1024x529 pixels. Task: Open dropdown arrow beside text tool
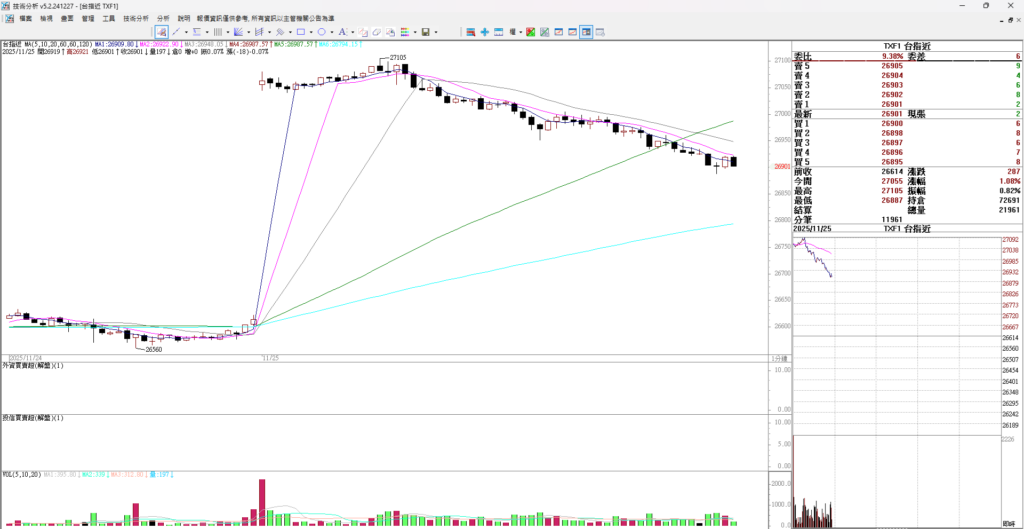352,32
